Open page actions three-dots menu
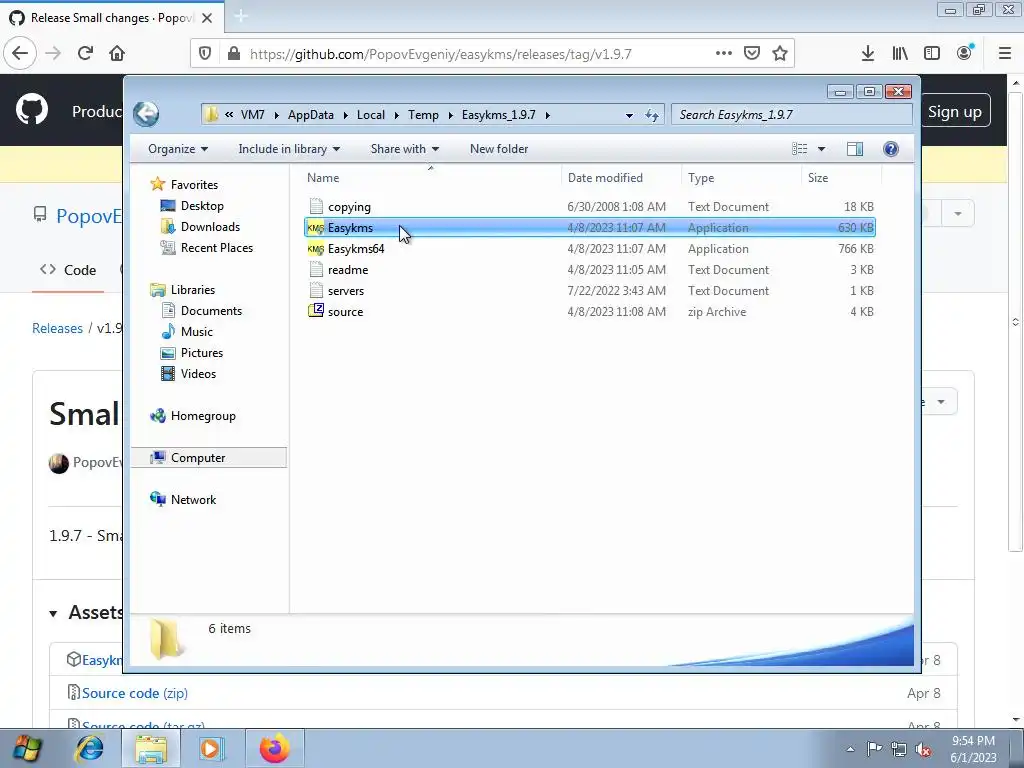Viewport: 1024px width, 768px height. [724, 54]
